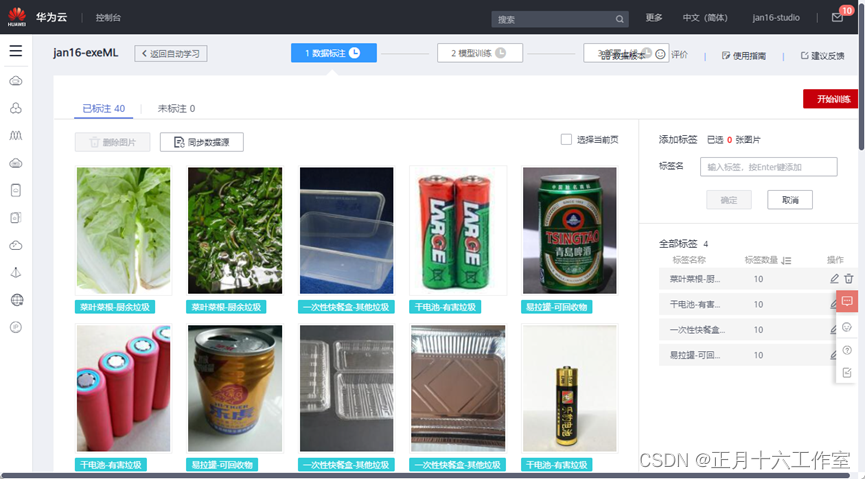This screenshot has width=865, height=479.
Task: Click the first cloud icon in left sidebar
Action: click(x=15, y=81)
